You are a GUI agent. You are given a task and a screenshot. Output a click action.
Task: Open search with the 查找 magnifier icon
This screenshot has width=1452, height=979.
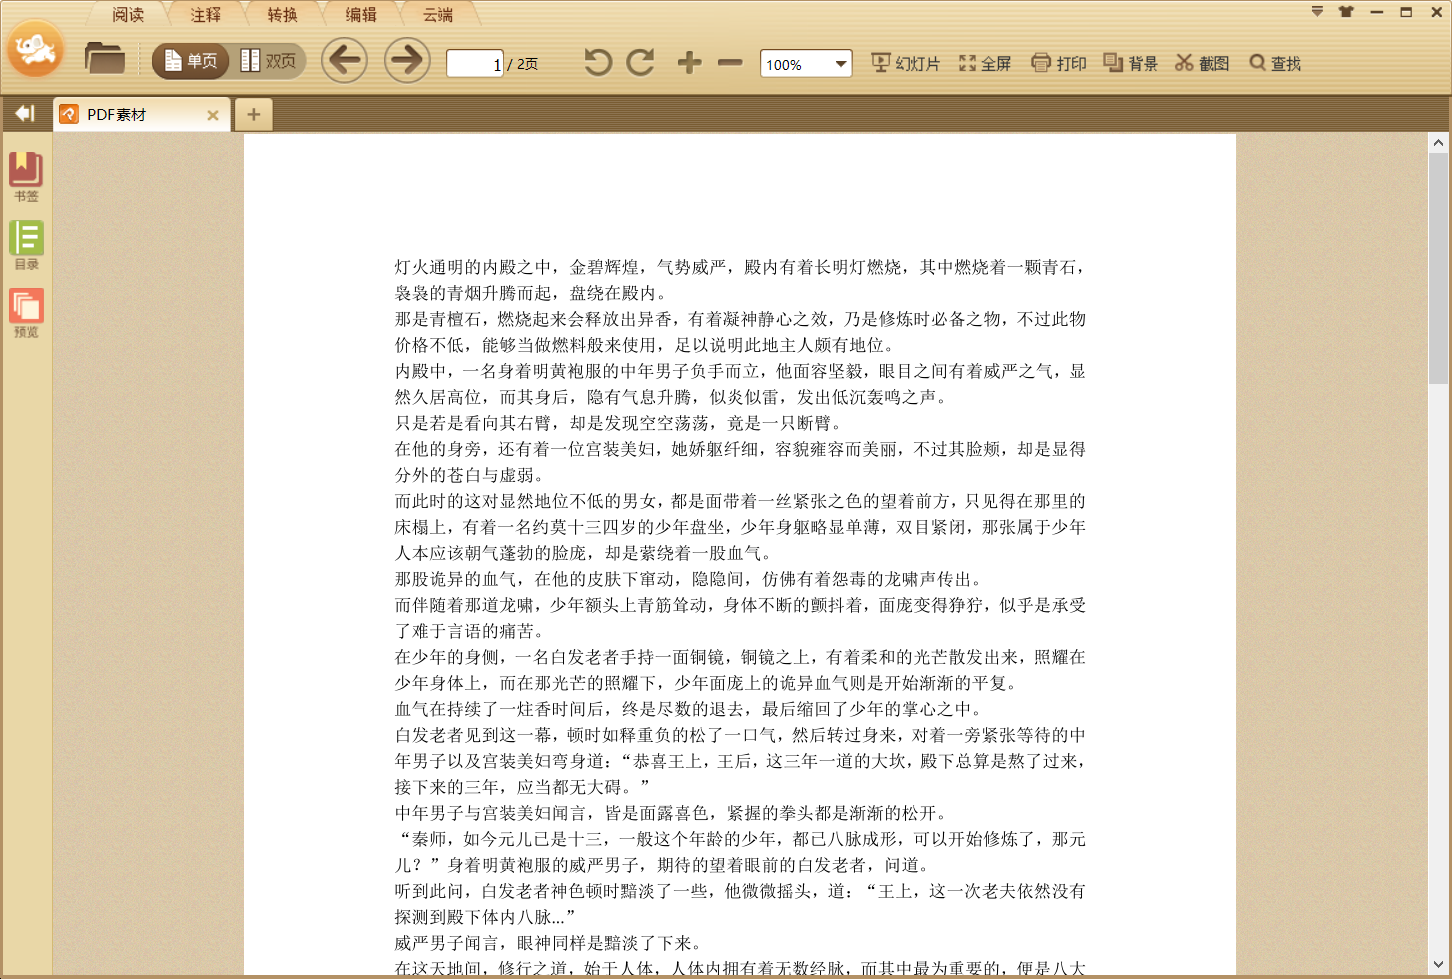click(1274, 62)
